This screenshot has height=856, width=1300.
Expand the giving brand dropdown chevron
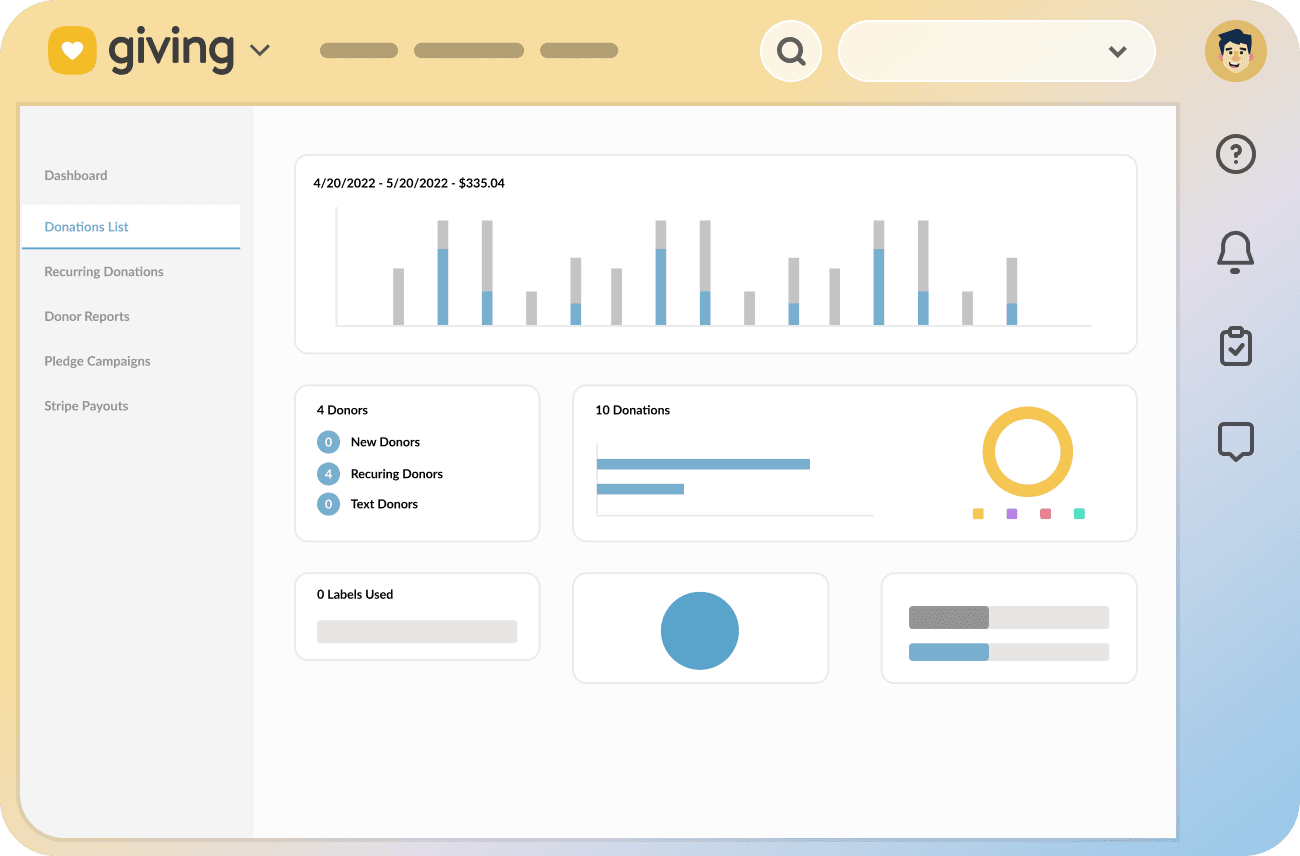tap(260, 50)
